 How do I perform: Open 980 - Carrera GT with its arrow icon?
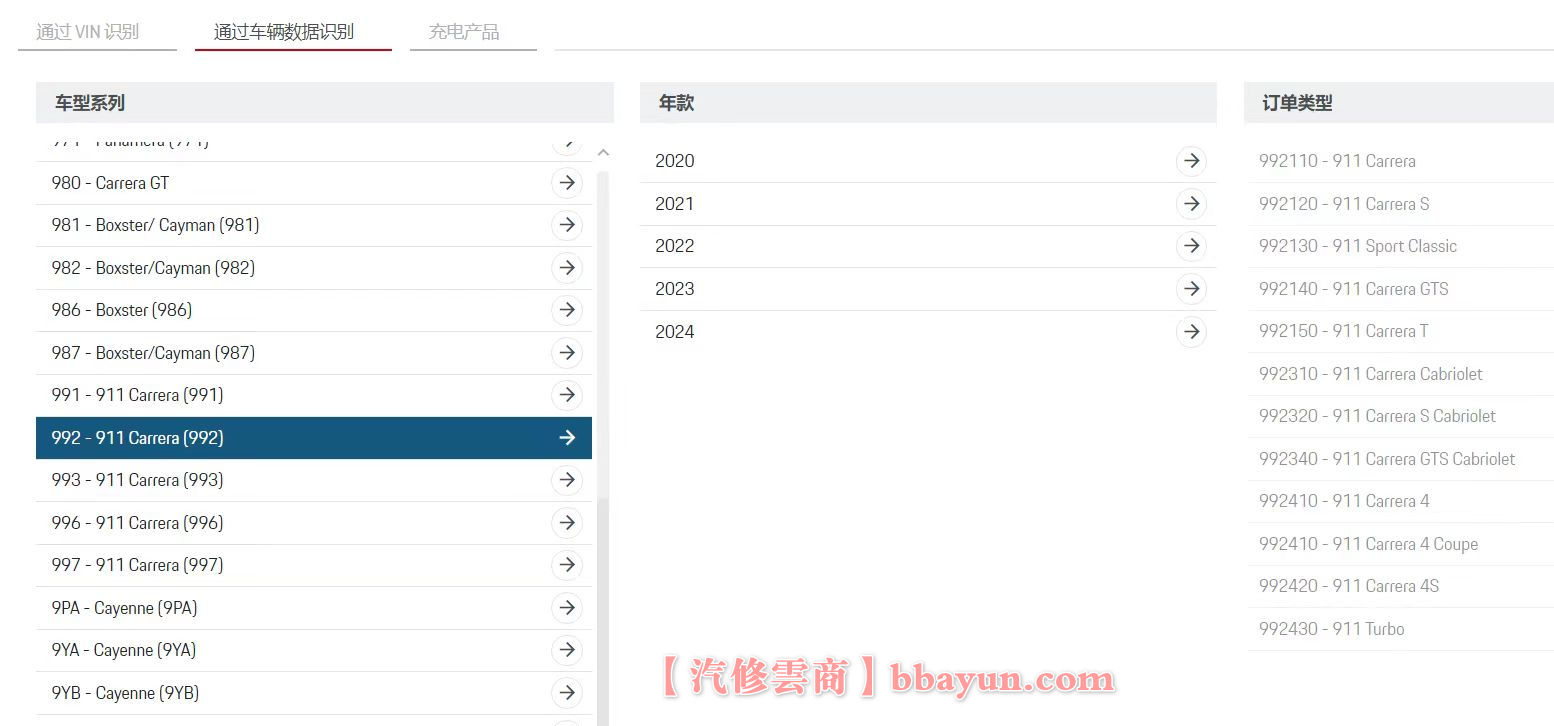click(567, 182)
